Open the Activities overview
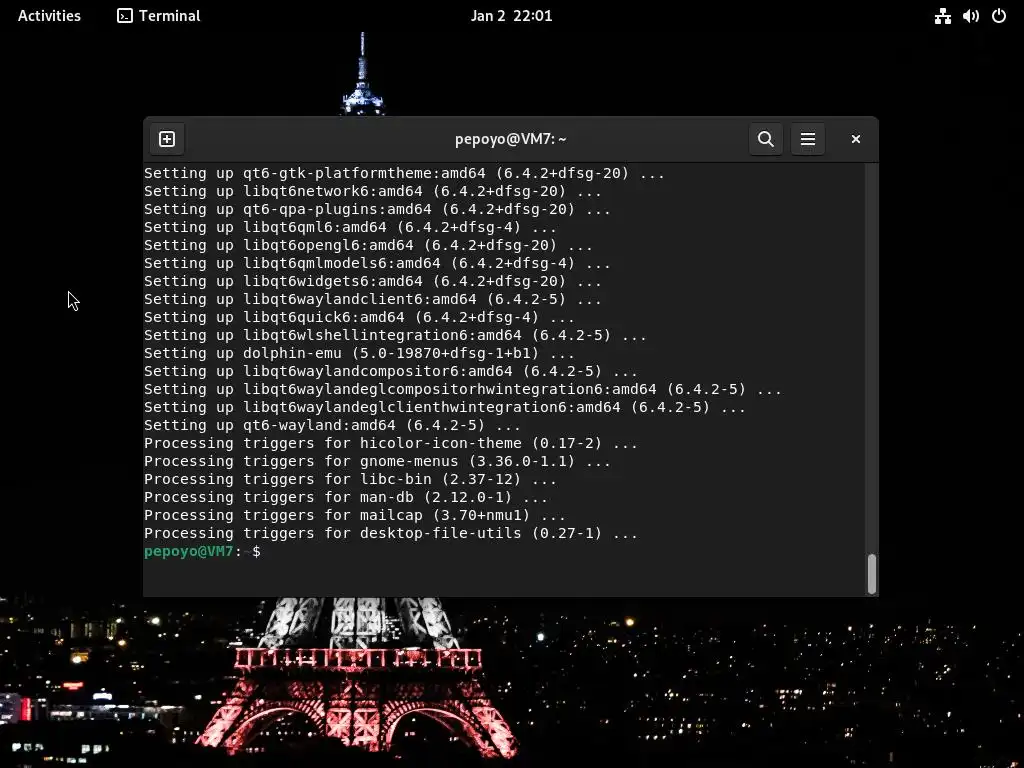 point(49,16)
